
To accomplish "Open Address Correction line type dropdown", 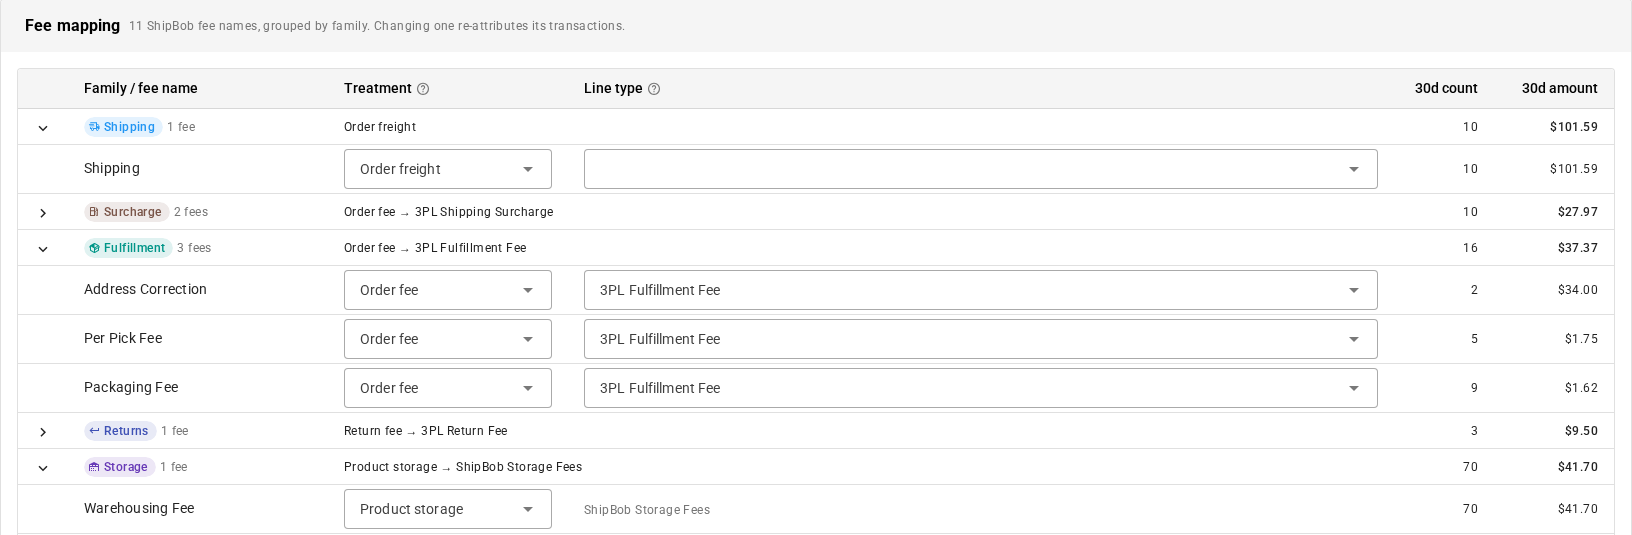I will click(981, 290).
